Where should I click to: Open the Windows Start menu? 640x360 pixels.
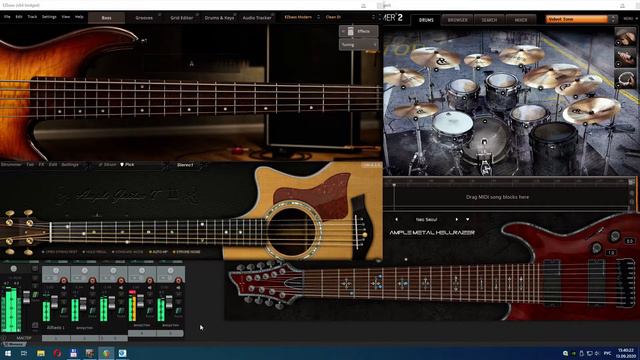point(8,353)
